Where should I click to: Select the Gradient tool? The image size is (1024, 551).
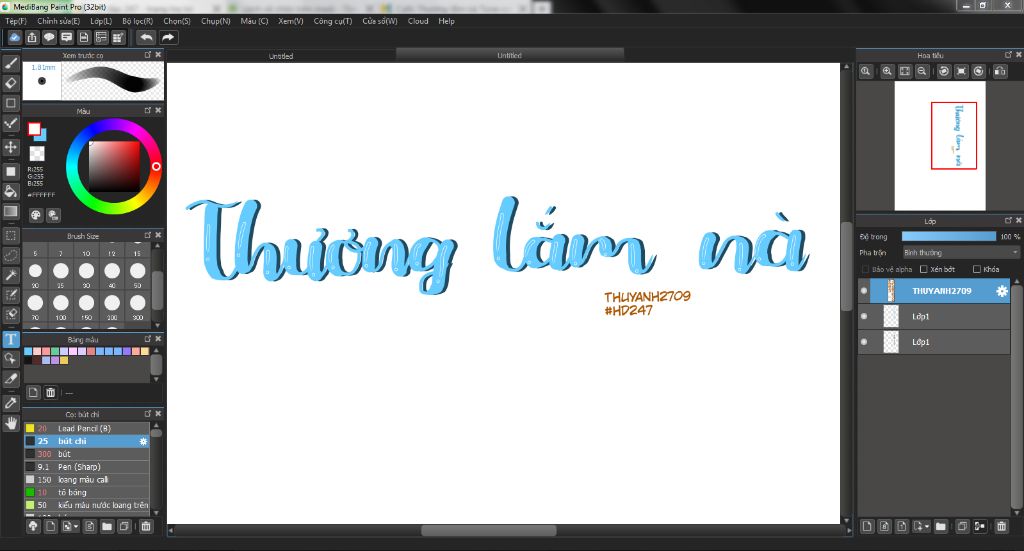click(11, 212)
